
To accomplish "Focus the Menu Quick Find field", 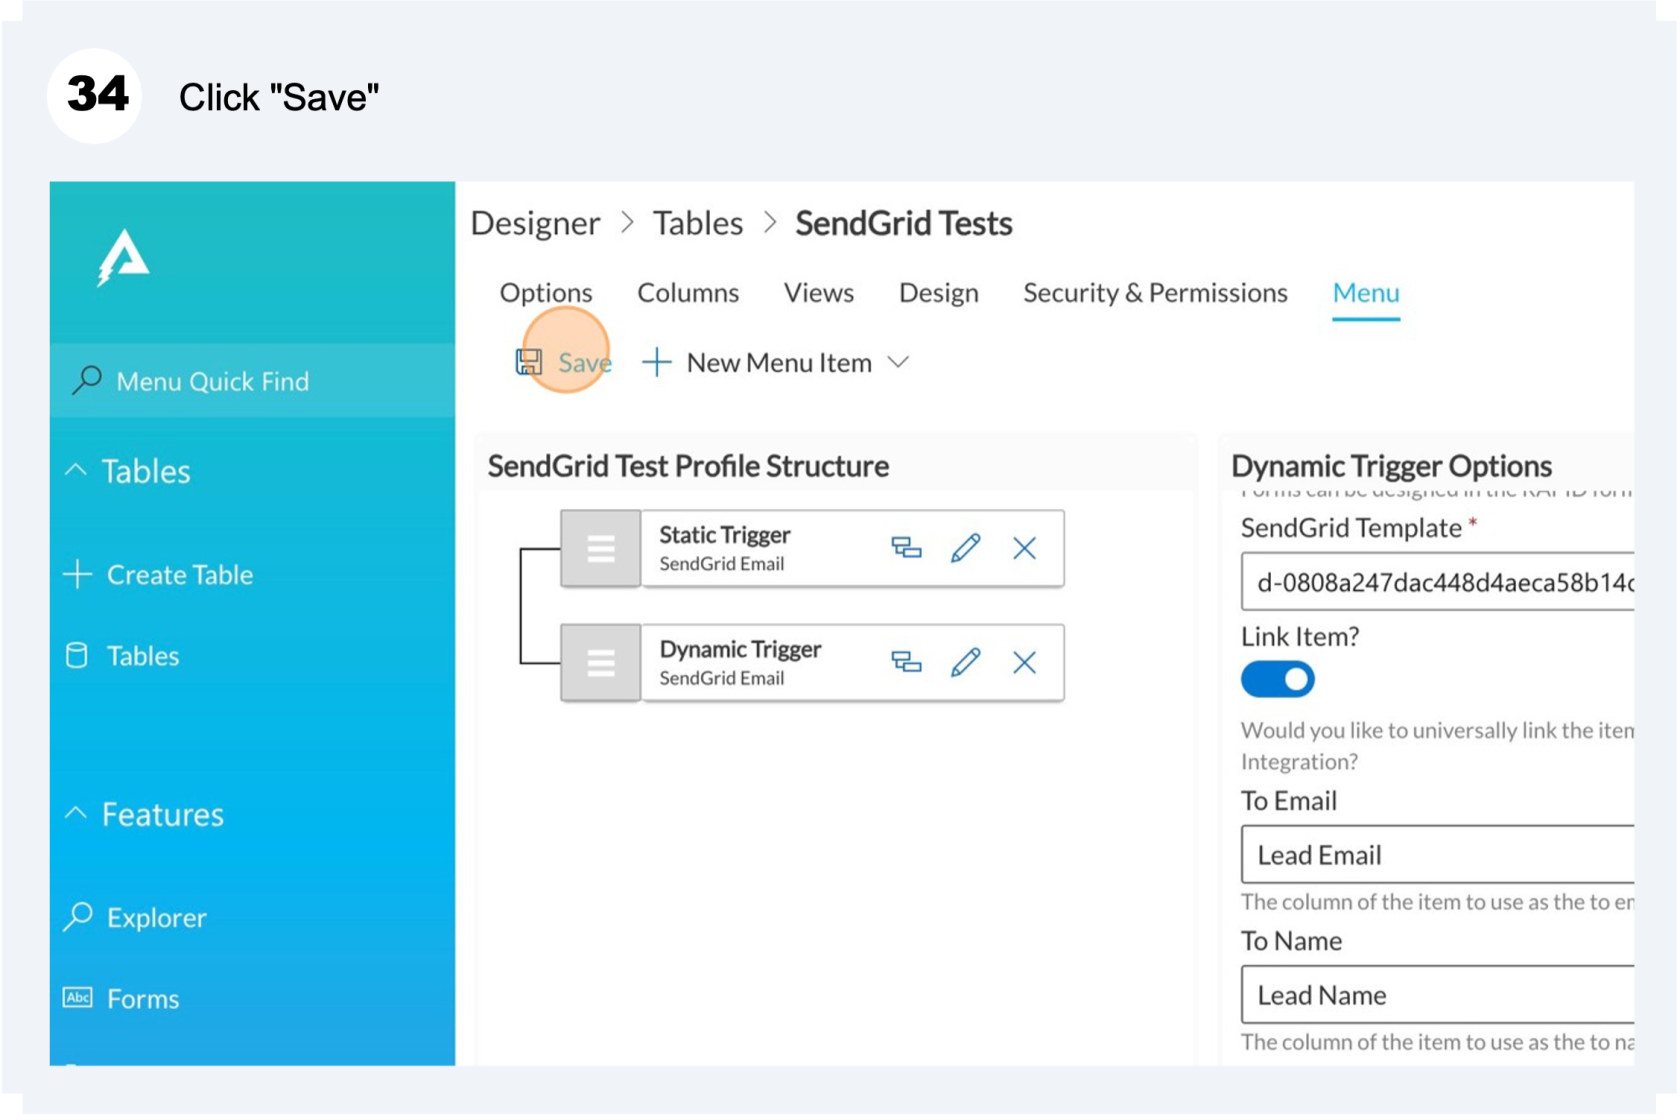I will coord(252,381).
